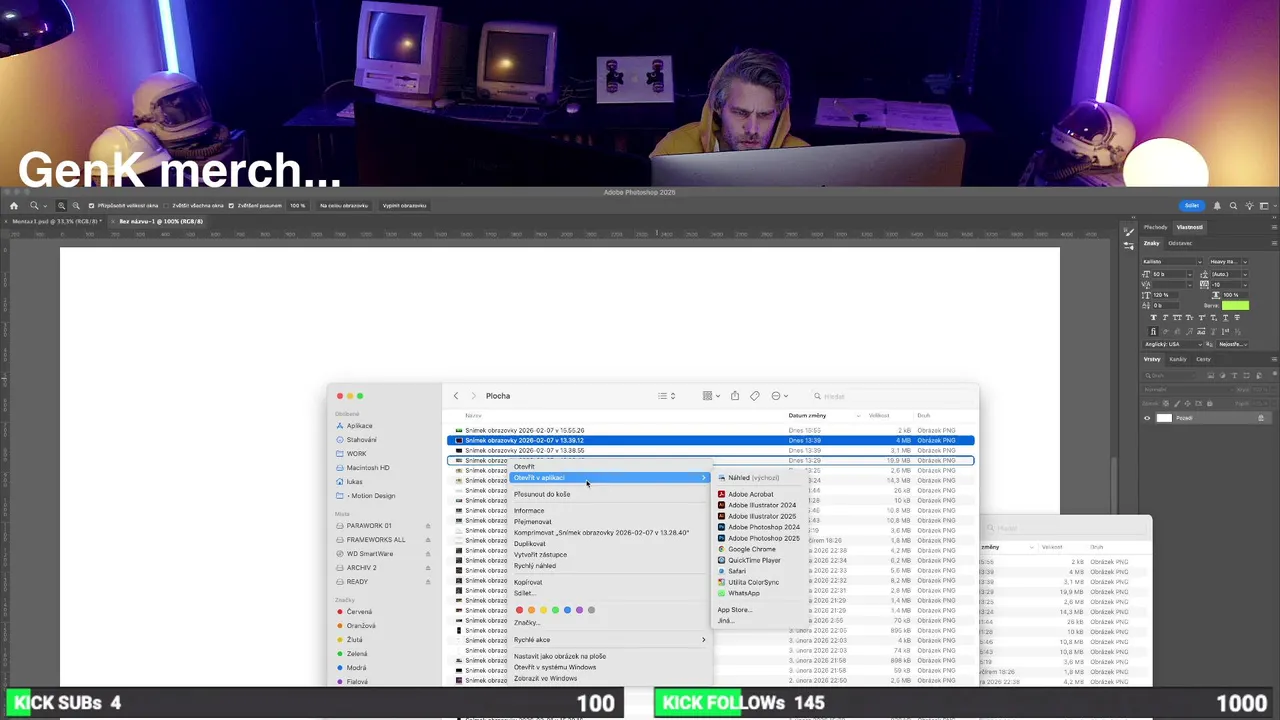This screenshot has width=1280, height=720.
Task: Open Stahování in Finder sidebar
Action: click(361, 440)
